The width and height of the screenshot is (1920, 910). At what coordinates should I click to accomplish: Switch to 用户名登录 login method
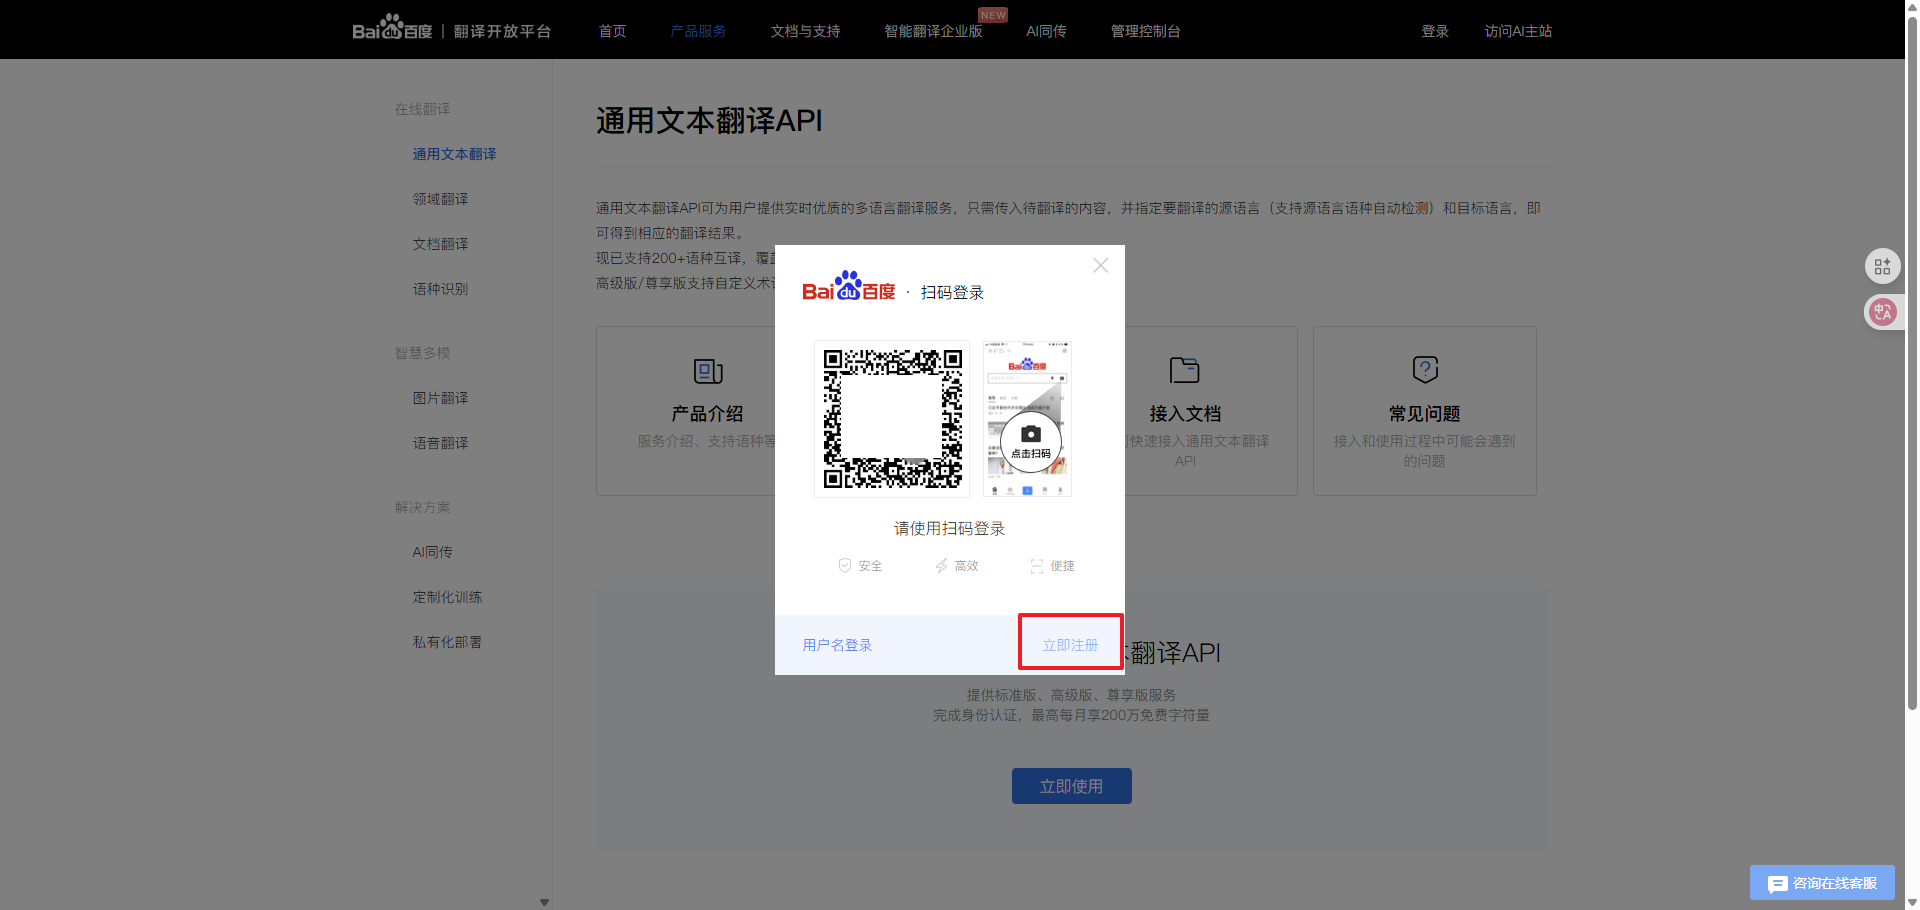coord(837,645)
